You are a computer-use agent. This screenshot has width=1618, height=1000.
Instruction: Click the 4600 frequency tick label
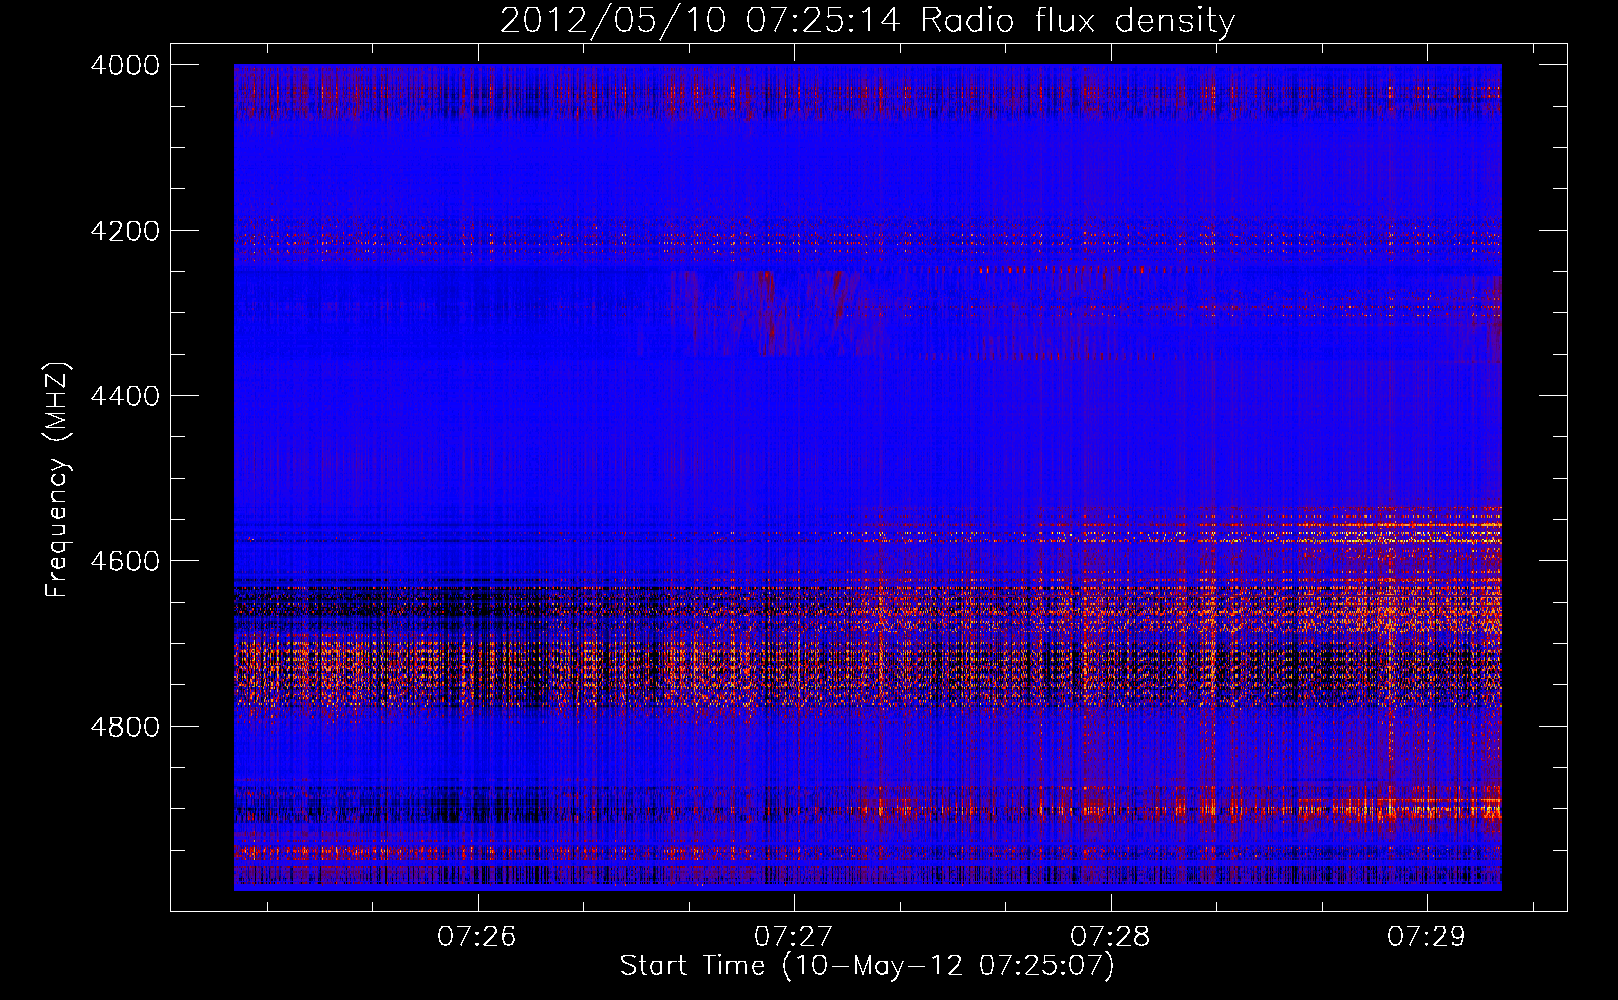[125, 561]
